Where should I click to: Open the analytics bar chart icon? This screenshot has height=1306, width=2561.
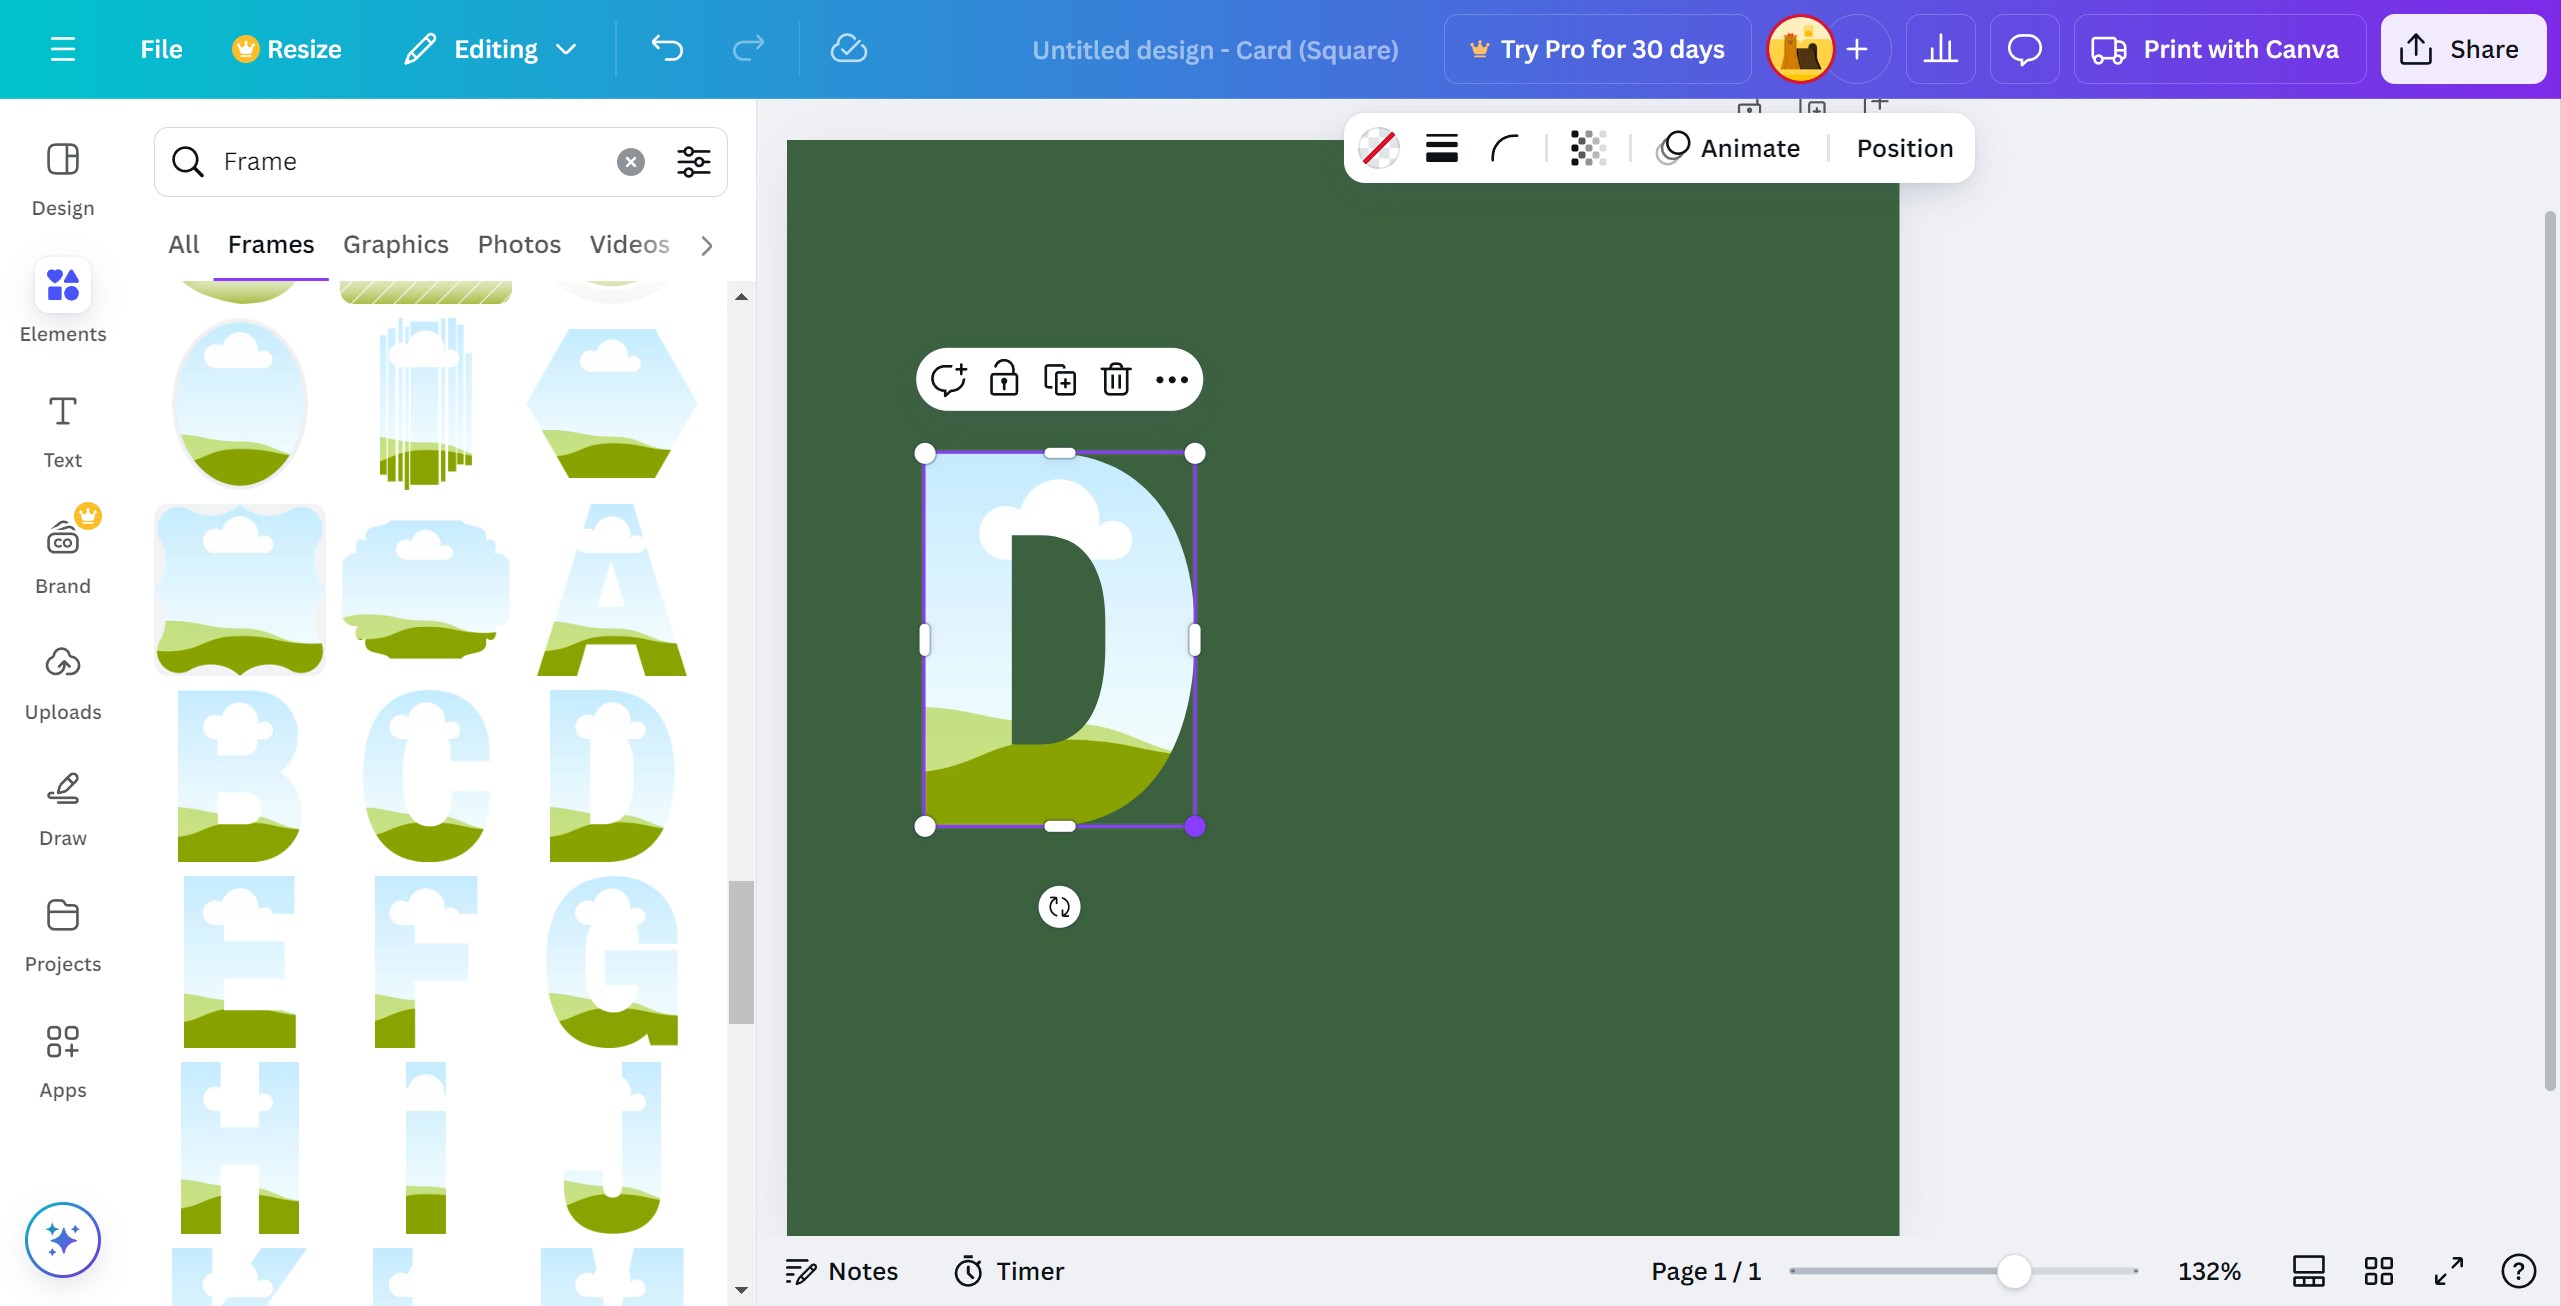pos(1940,49)
